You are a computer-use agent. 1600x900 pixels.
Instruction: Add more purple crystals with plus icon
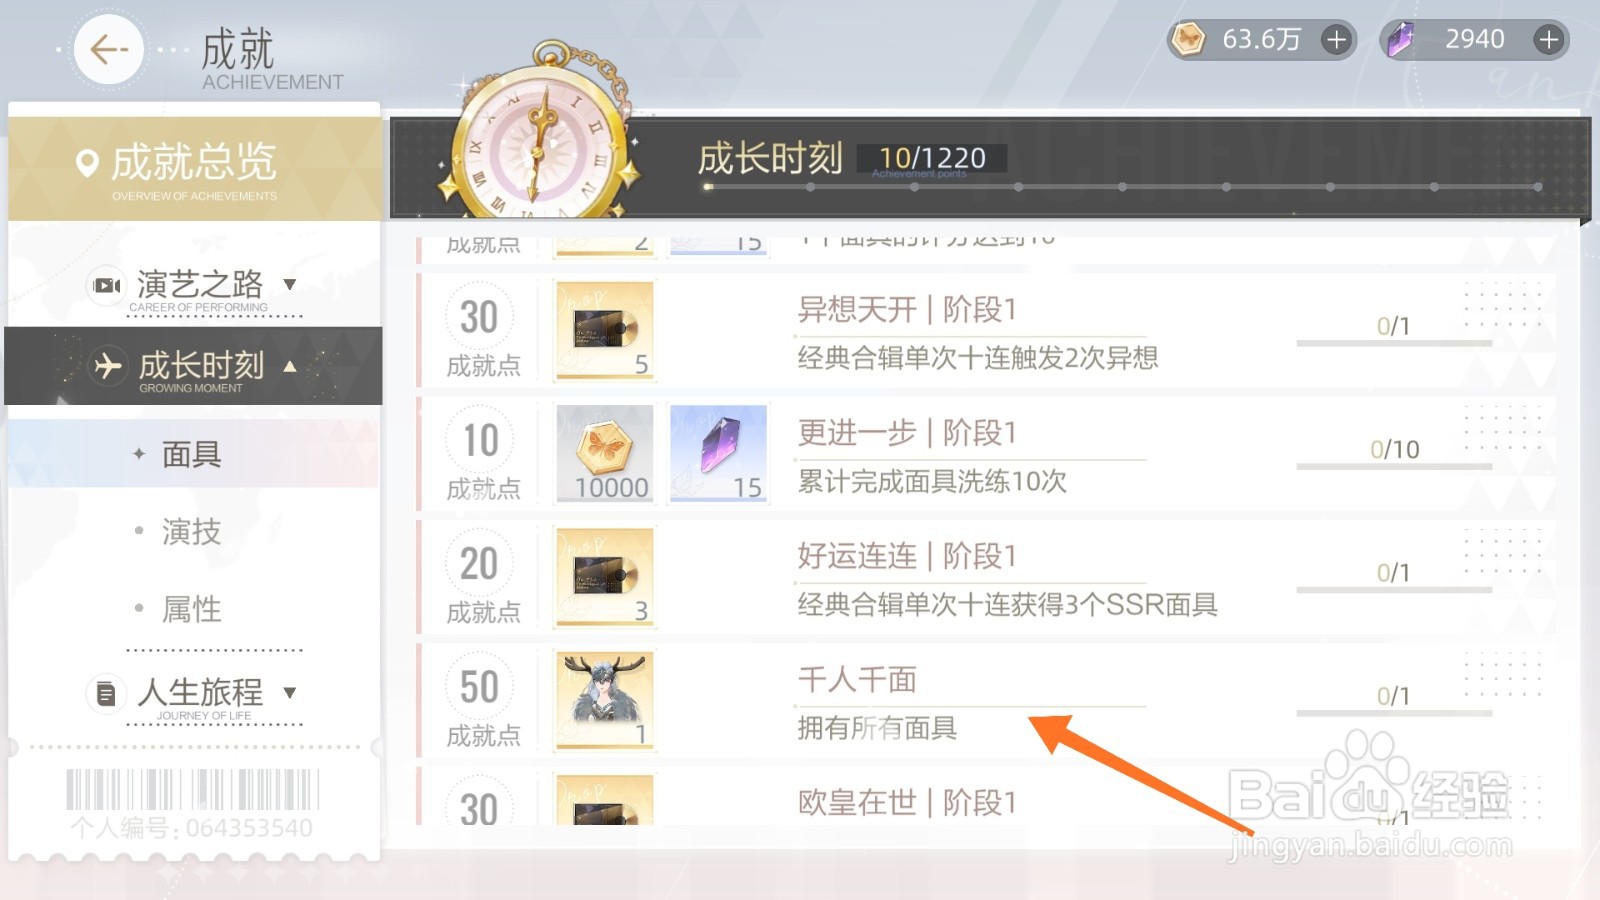point(1548,39)
